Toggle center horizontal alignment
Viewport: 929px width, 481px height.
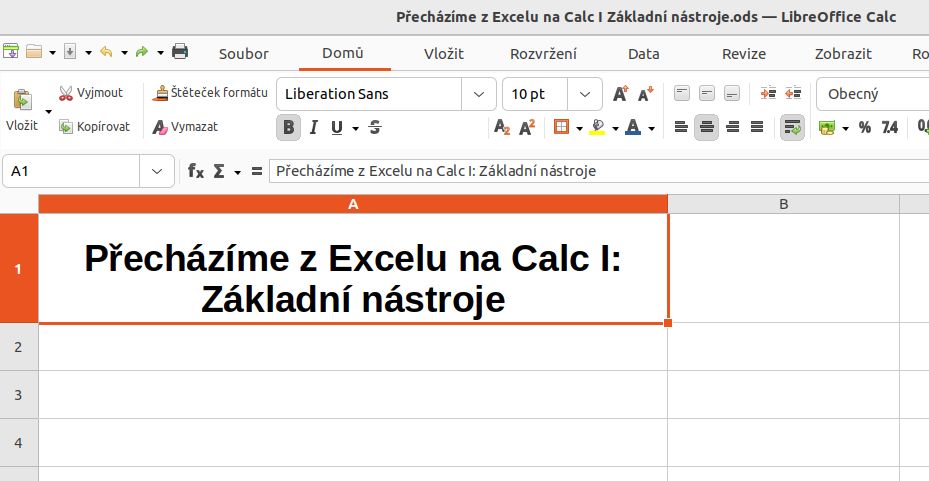click(706, 127)
